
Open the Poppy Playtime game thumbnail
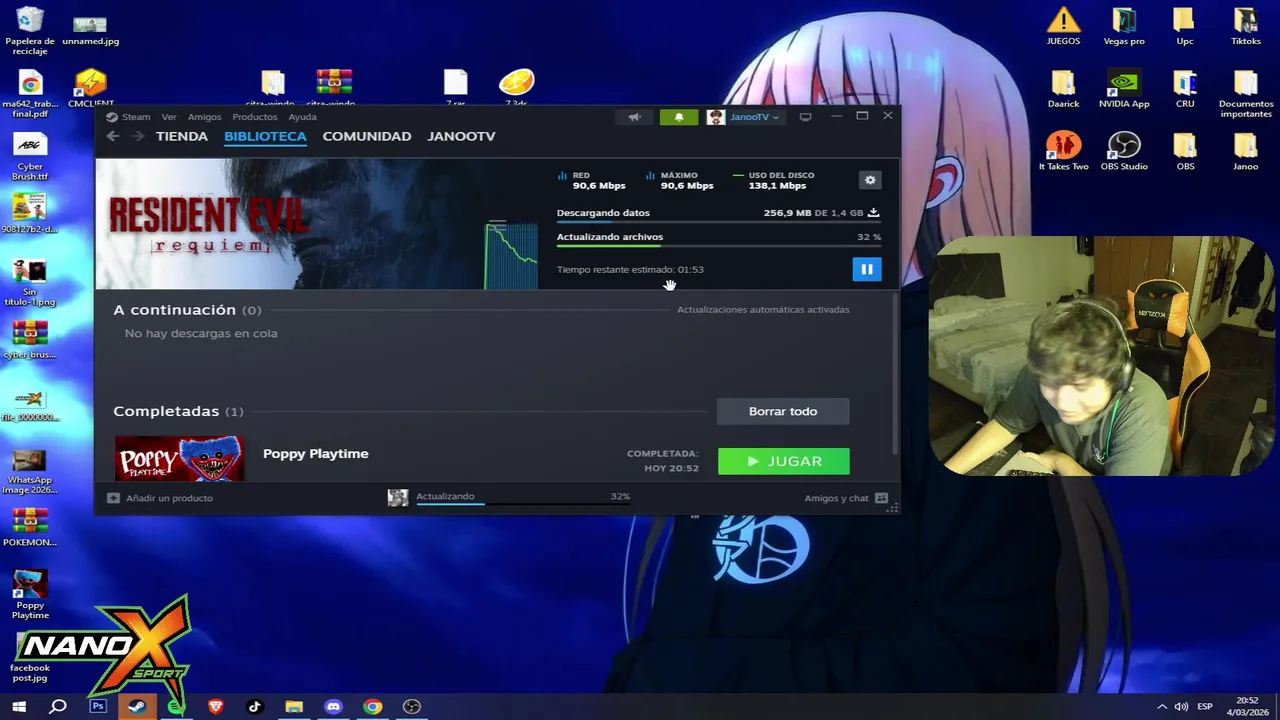(179, 458)
